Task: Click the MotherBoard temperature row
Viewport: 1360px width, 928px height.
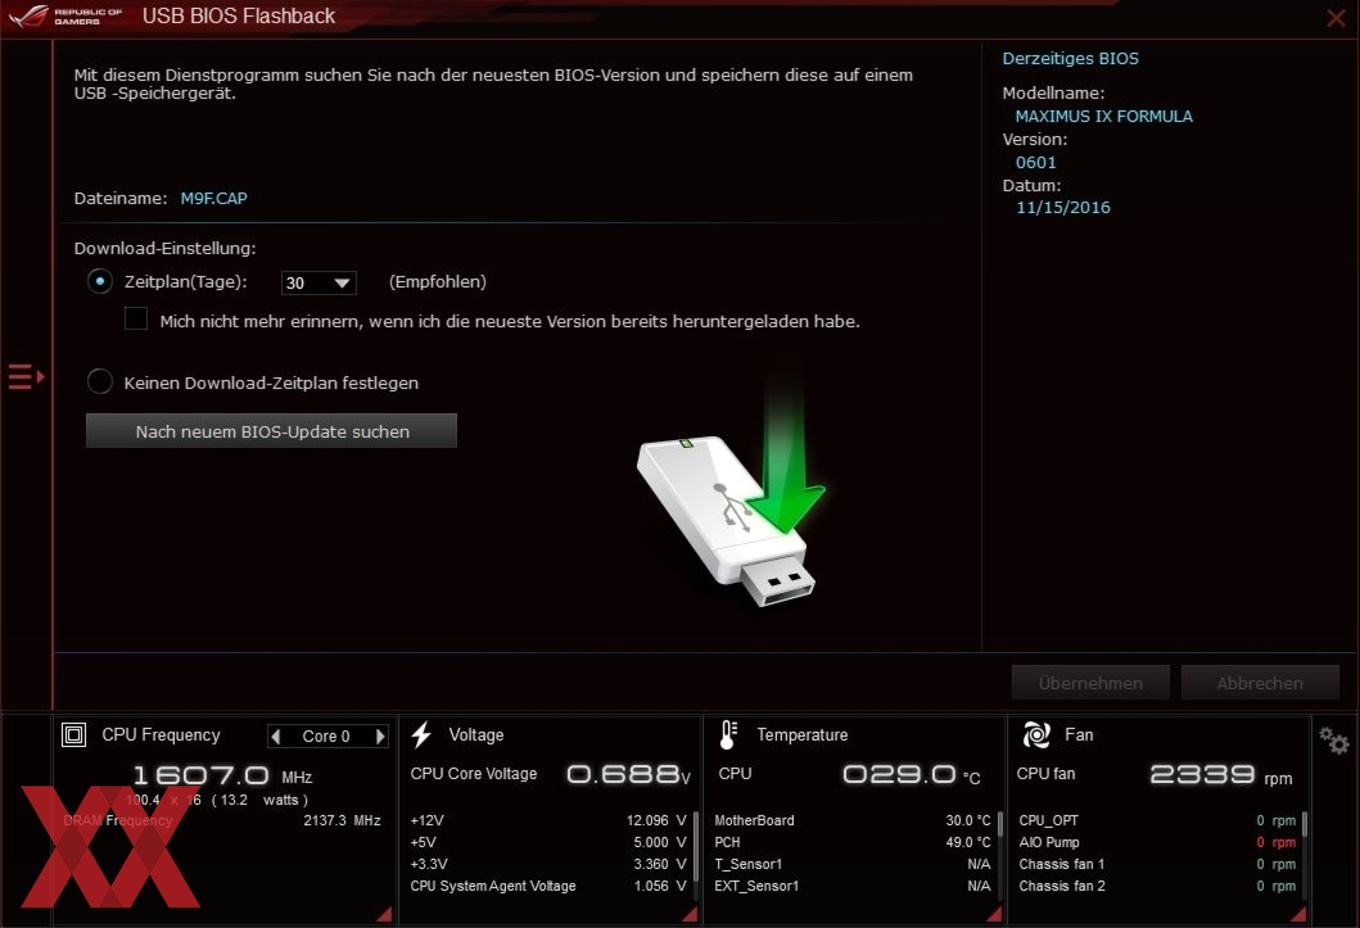Action: (852, 820)
